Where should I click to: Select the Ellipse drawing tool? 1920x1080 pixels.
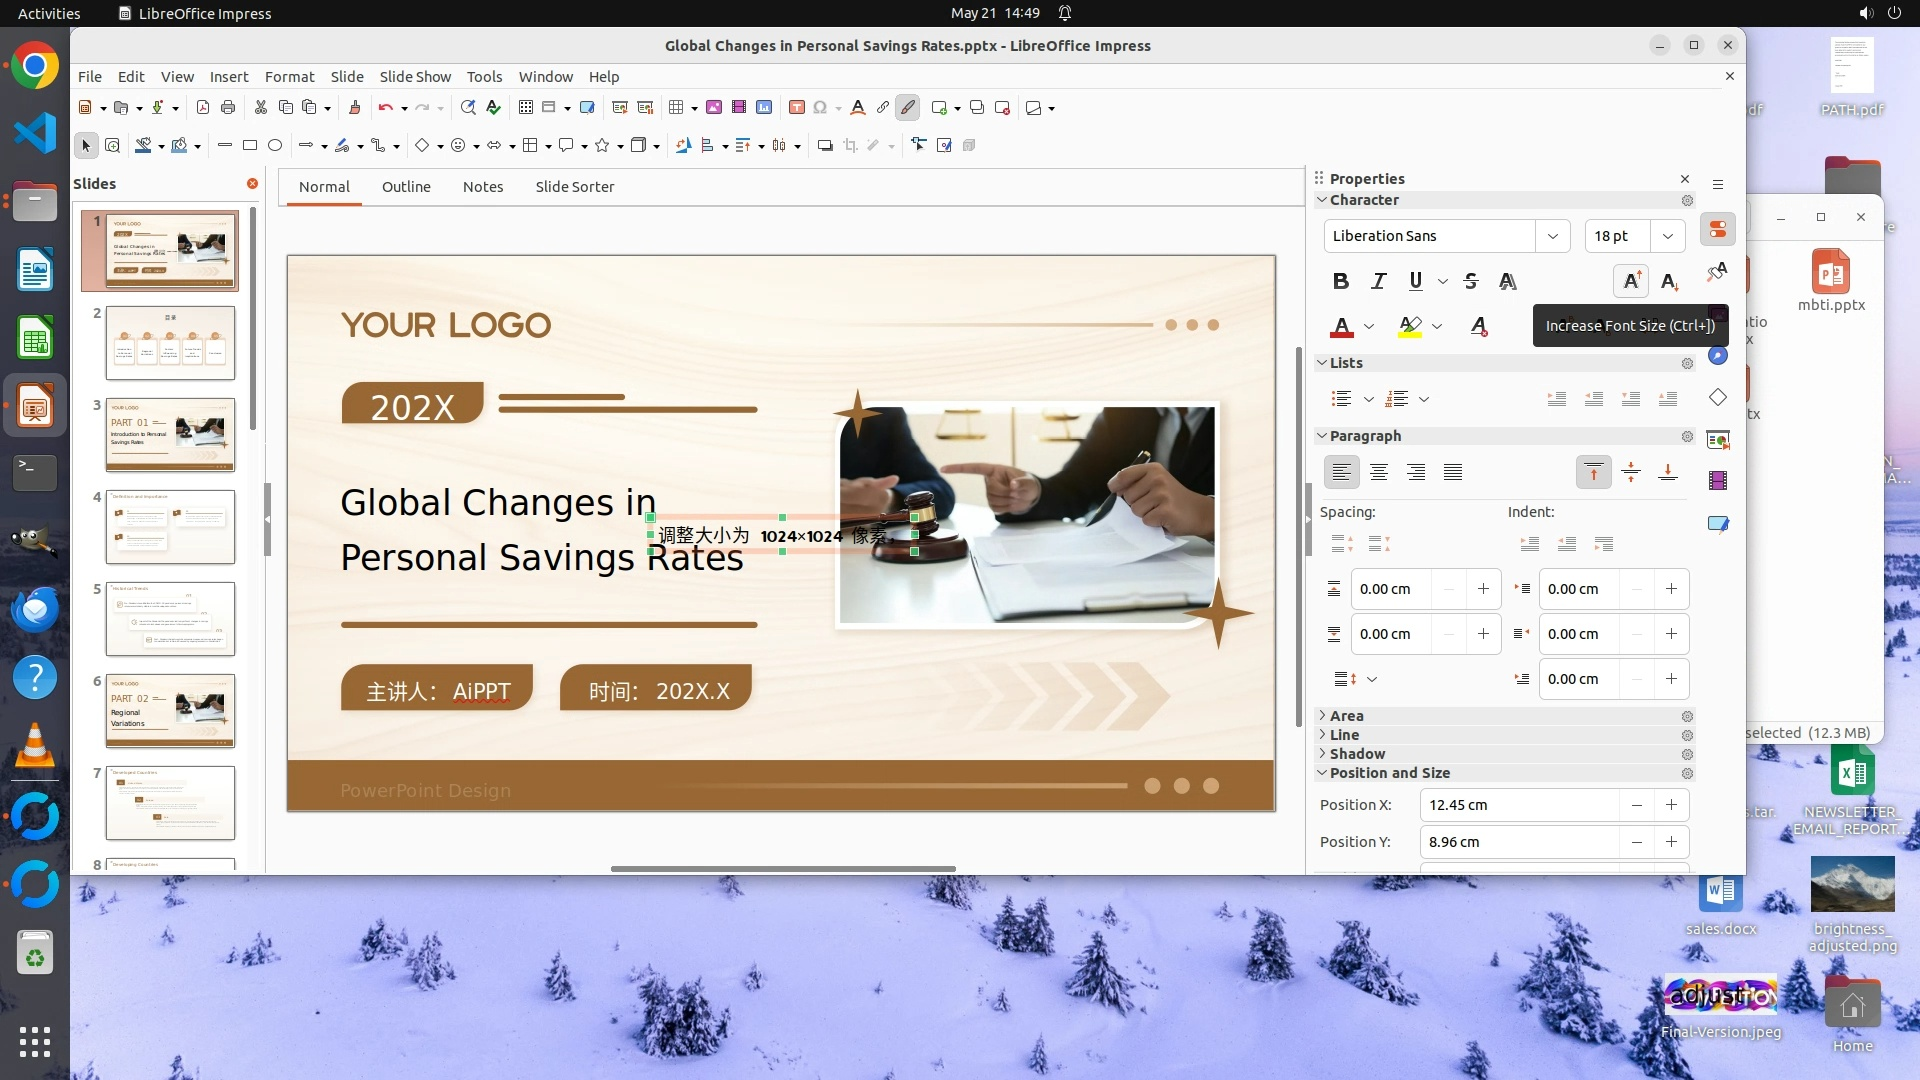[275, 146]
